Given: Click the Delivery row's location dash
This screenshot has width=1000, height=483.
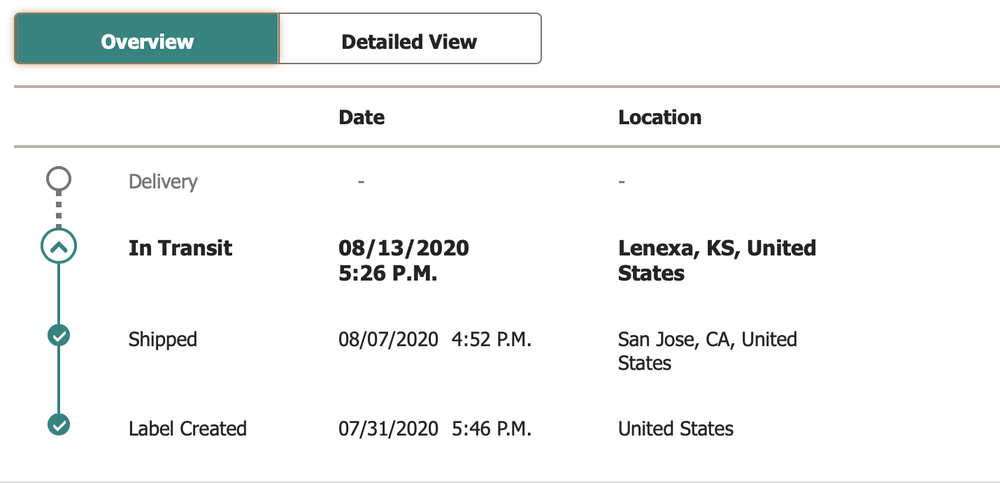Looking at the screenshot, I should 622,182.
